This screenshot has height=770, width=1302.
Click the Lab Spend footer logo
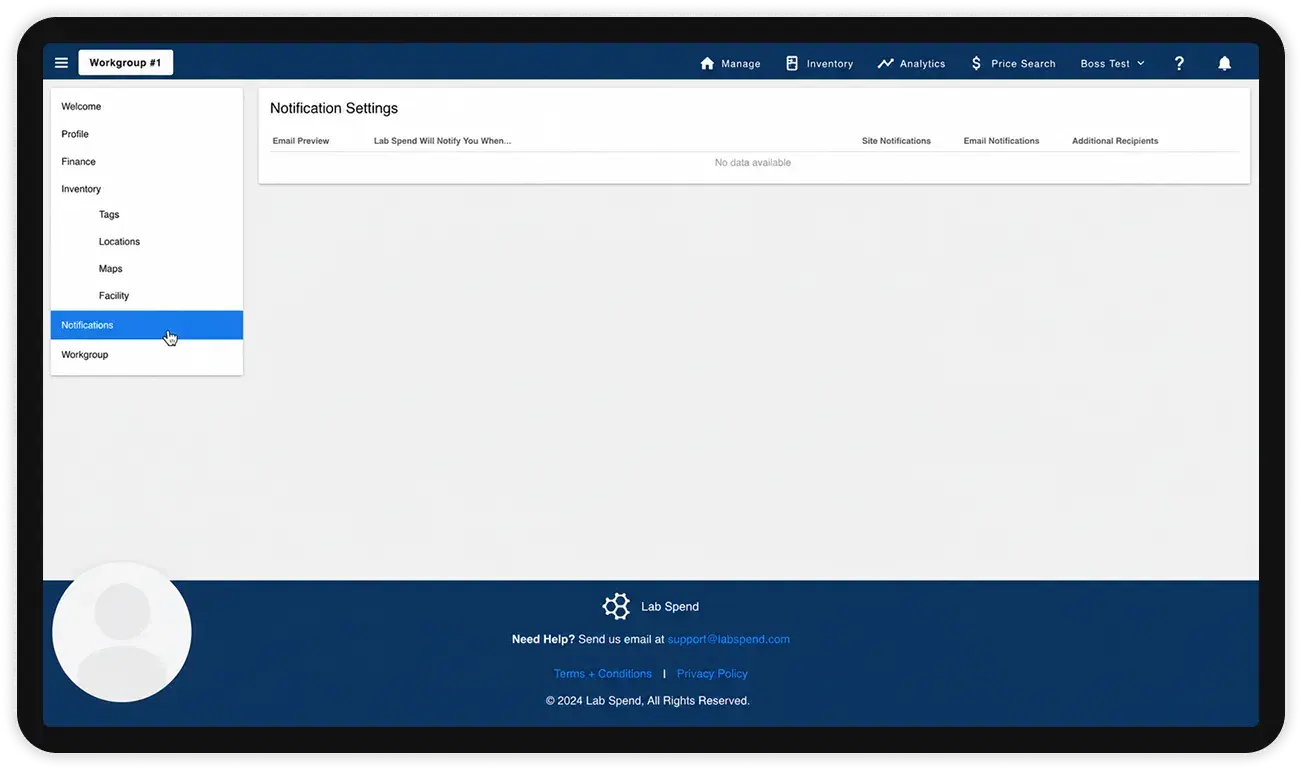[616, 606]
